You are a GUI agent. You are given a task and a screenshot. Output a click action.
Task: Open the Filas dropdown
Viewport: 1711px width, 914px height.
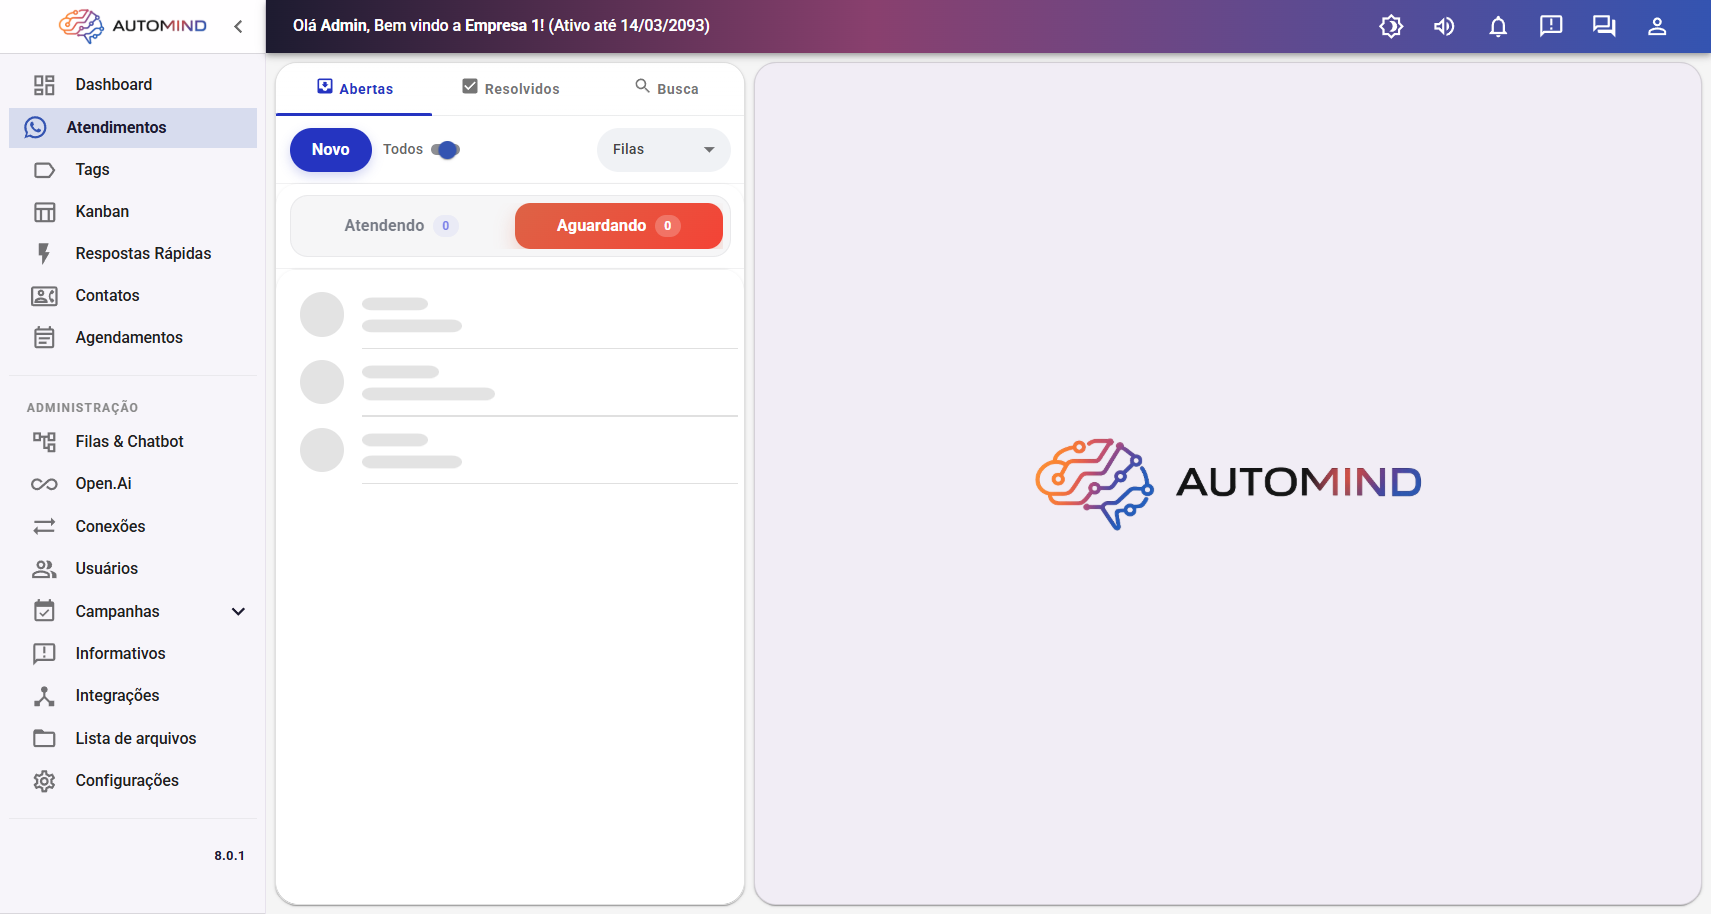click(664, 150)
